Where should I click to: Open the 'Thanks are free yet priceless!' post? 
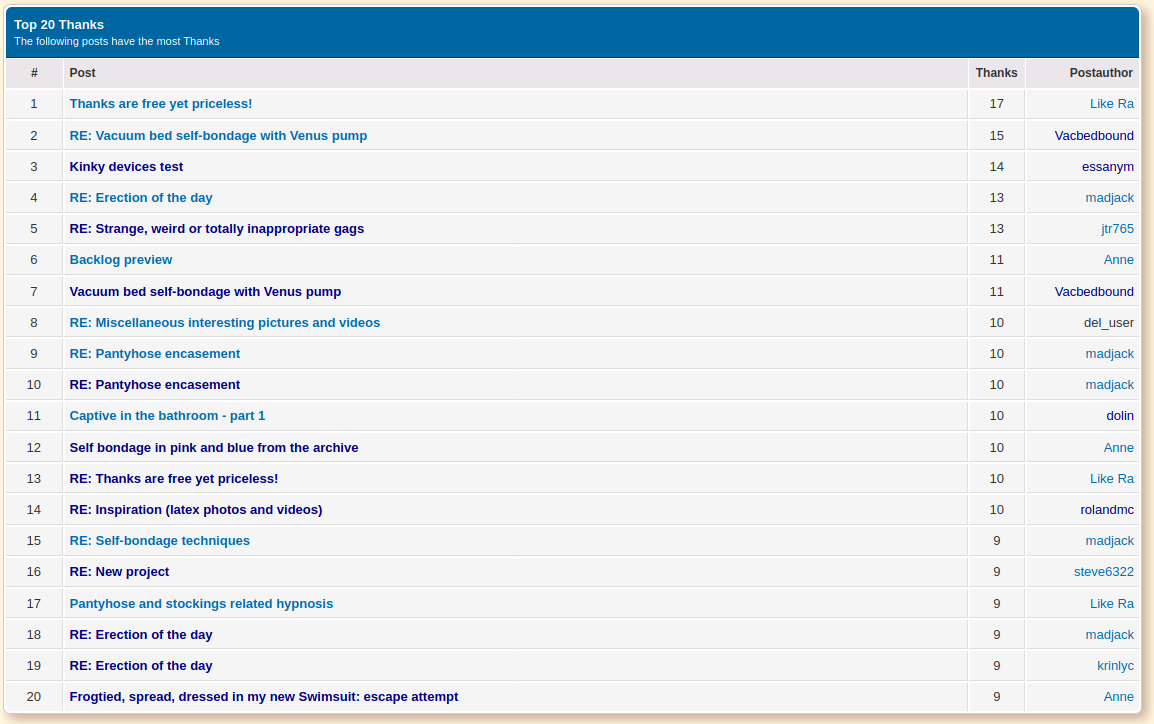[x=160, y=104]
